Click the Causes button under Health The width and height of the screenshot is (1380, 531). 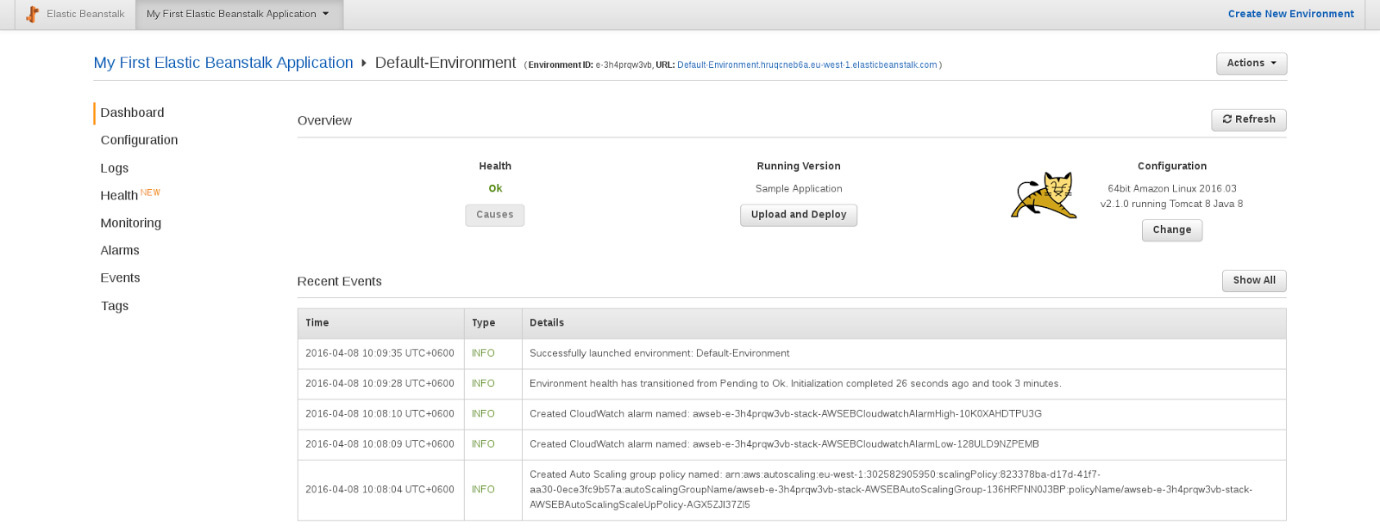(494, 215)
